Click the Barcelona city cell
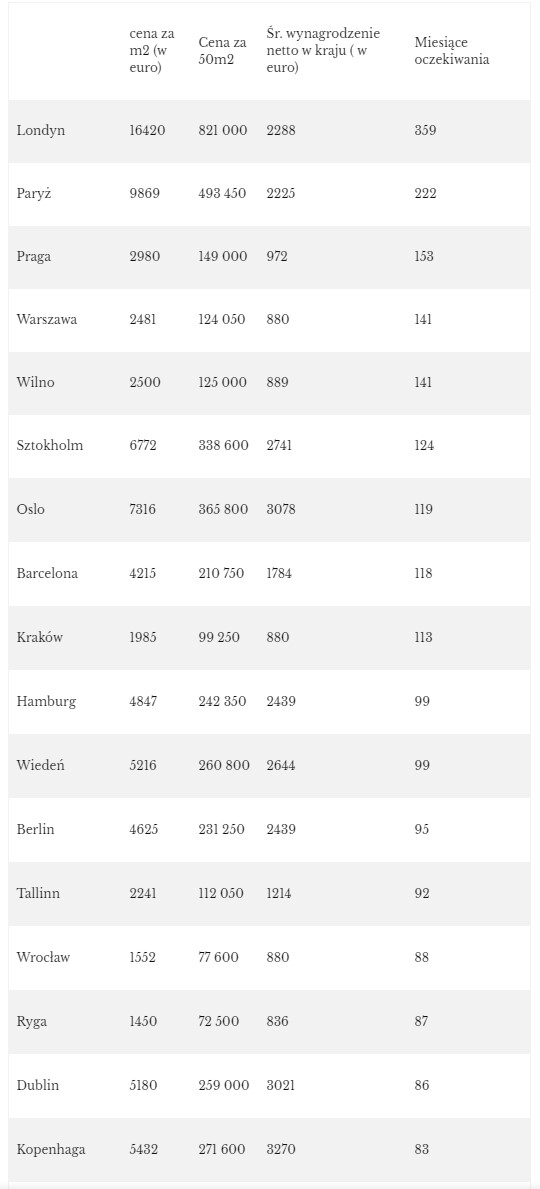Image resolution: width=540 pixels, height=1189 pixels. click(x=47, y=573)
